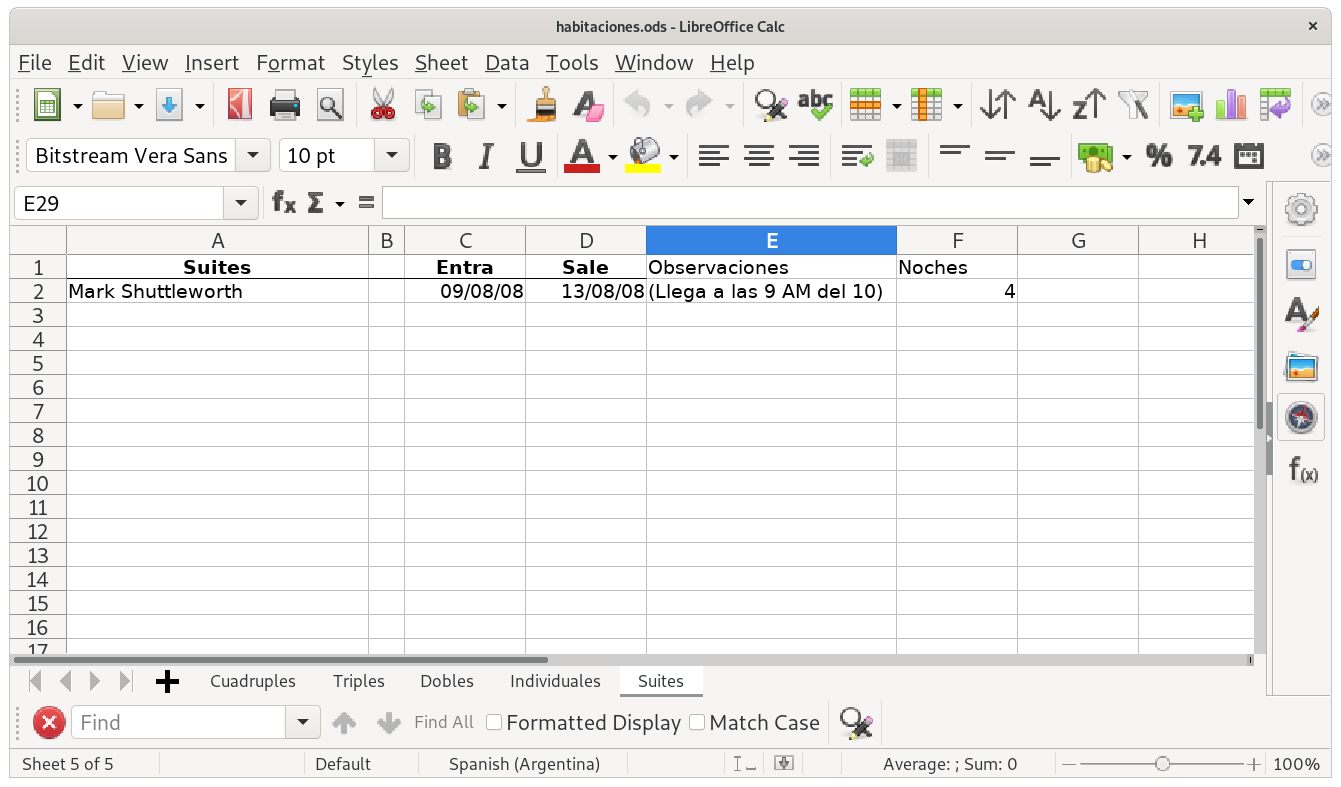Click the Merge and Center Cells icon
This screenshot has height=787, width=1341.
pos(901,155)
